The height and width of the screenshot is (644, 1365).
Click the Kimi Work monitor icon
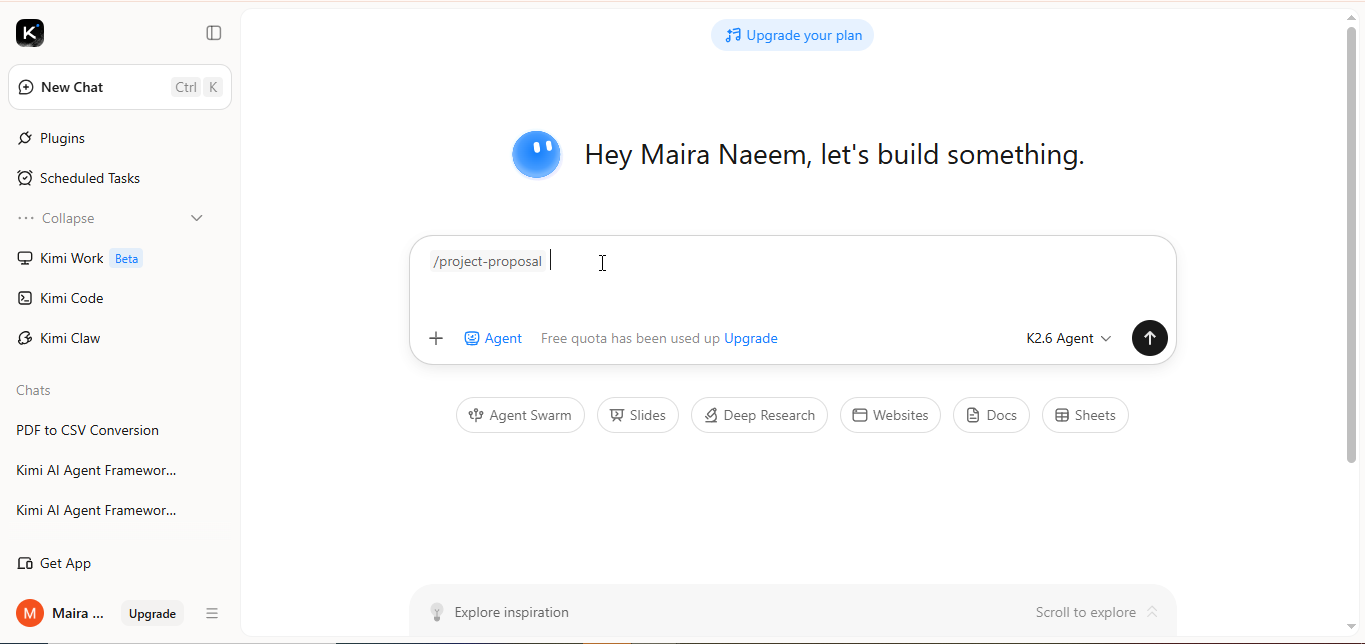tap(25, 258)
